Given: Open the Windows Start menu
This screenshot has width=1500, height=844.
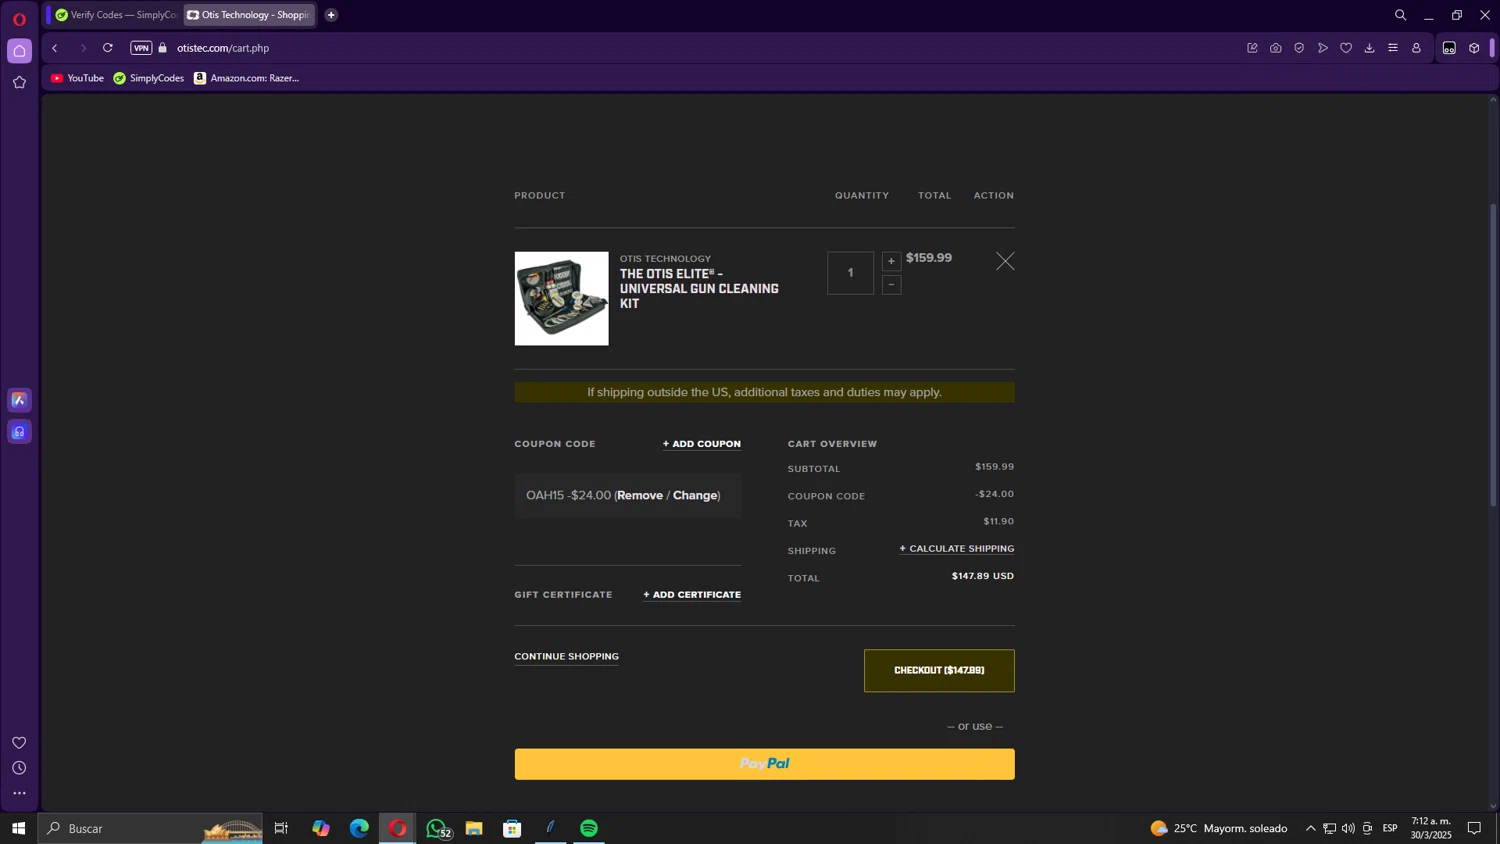Looking at the screenshot, I should pyautogui.click(x=18, y=828).
